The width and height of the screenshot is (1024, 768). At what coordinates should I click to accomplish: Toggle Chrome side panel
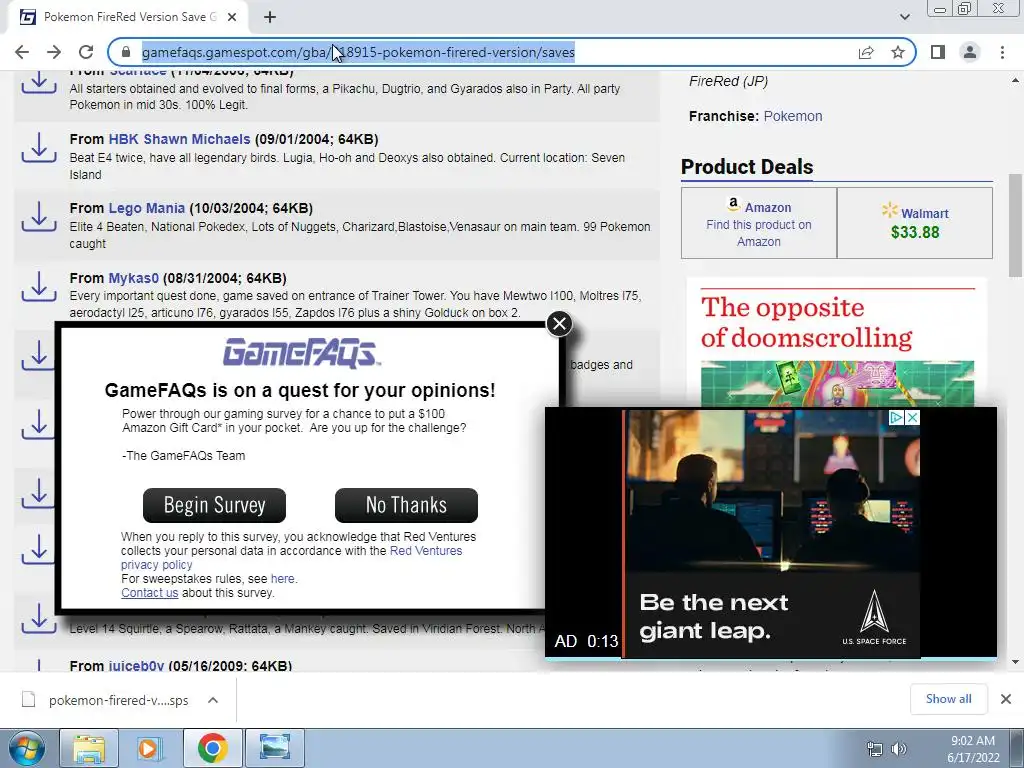click(x=938, y=52)
